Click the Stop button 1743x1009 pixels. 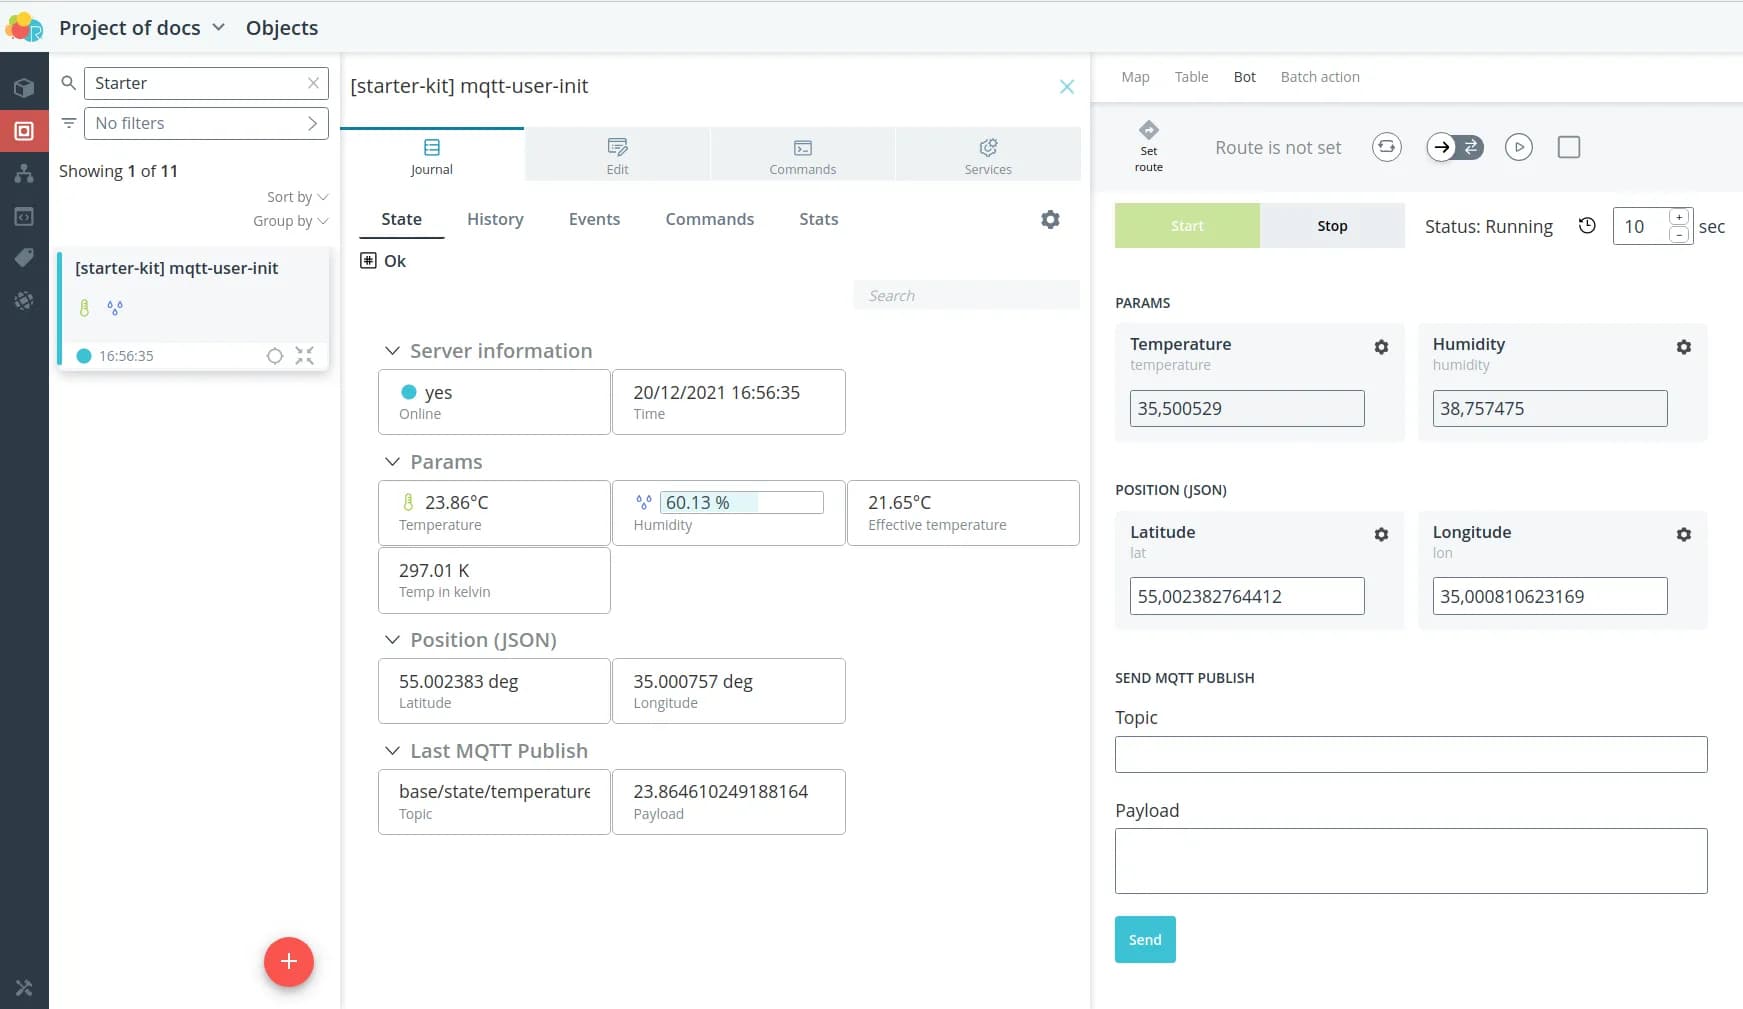[x=1332, y=226]
